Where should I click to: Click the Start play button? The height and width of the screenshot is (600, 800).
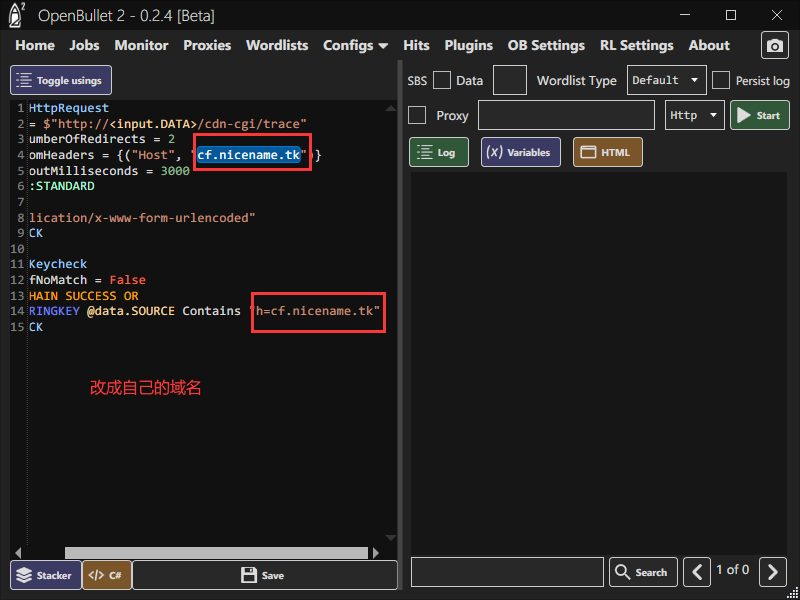[x=759, y=115]
